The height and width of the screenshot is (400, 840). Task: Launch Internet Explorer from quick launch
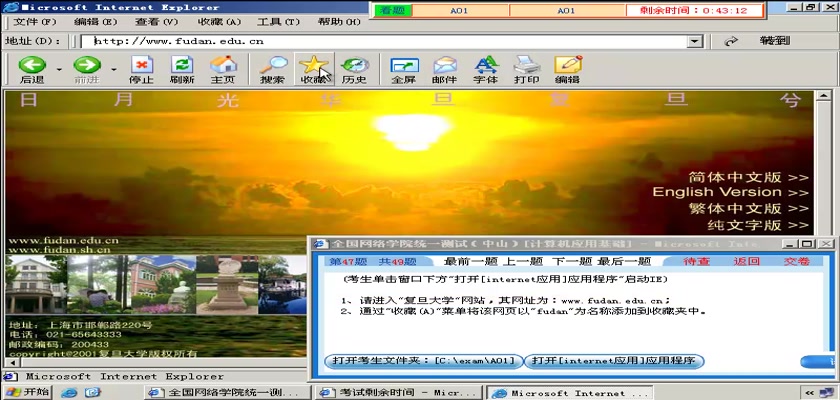(x=69, y=392)
